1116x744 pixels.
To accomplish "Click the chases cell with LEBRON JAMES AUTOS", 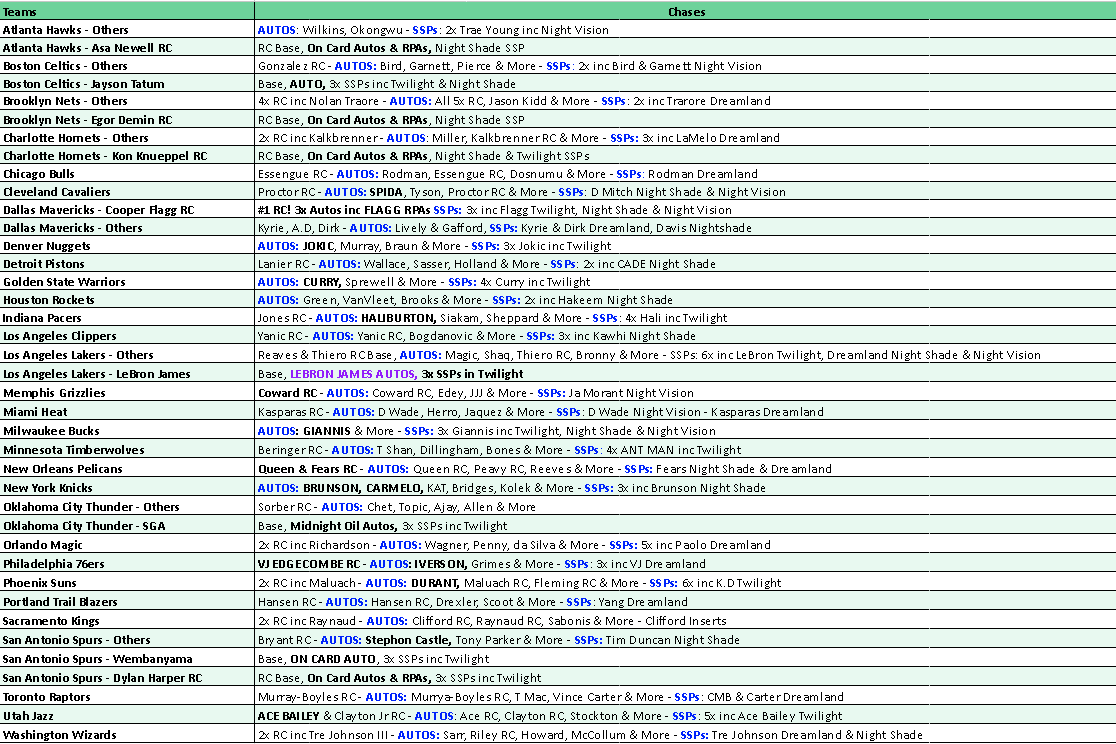I will (400, 372).
